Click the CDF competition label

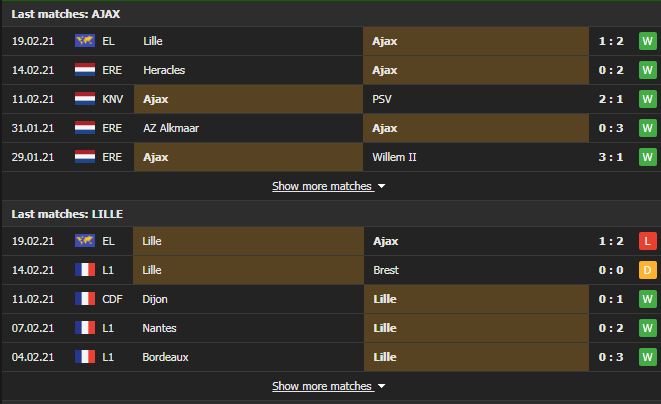click(x=112, y=299)
